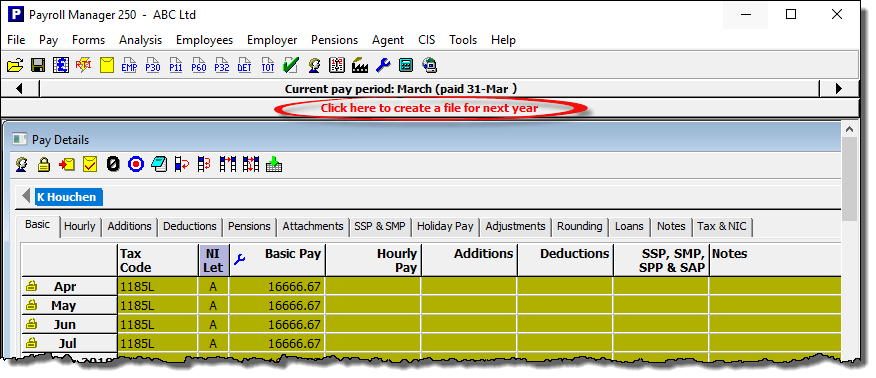Click 'Click here to create a file for next year'
The width and height of the screenshot is (876, 378).
pos(429,108)
